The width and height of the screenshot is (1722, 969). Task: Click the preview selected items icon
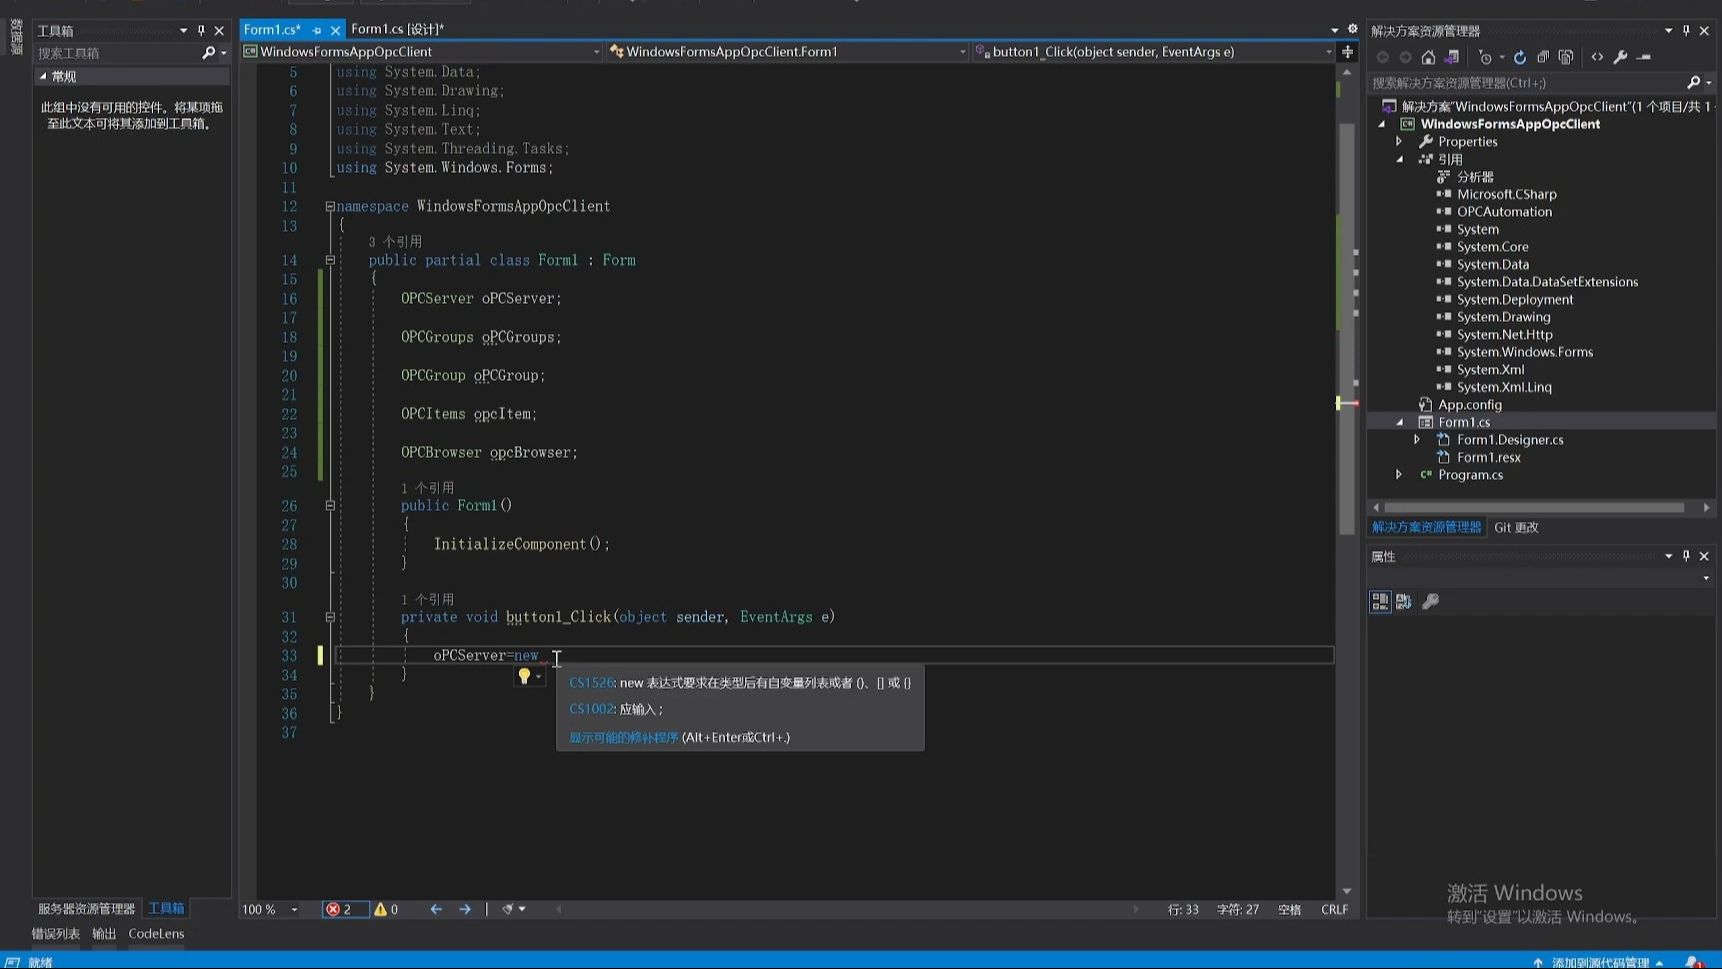(x=1644, y=57)
